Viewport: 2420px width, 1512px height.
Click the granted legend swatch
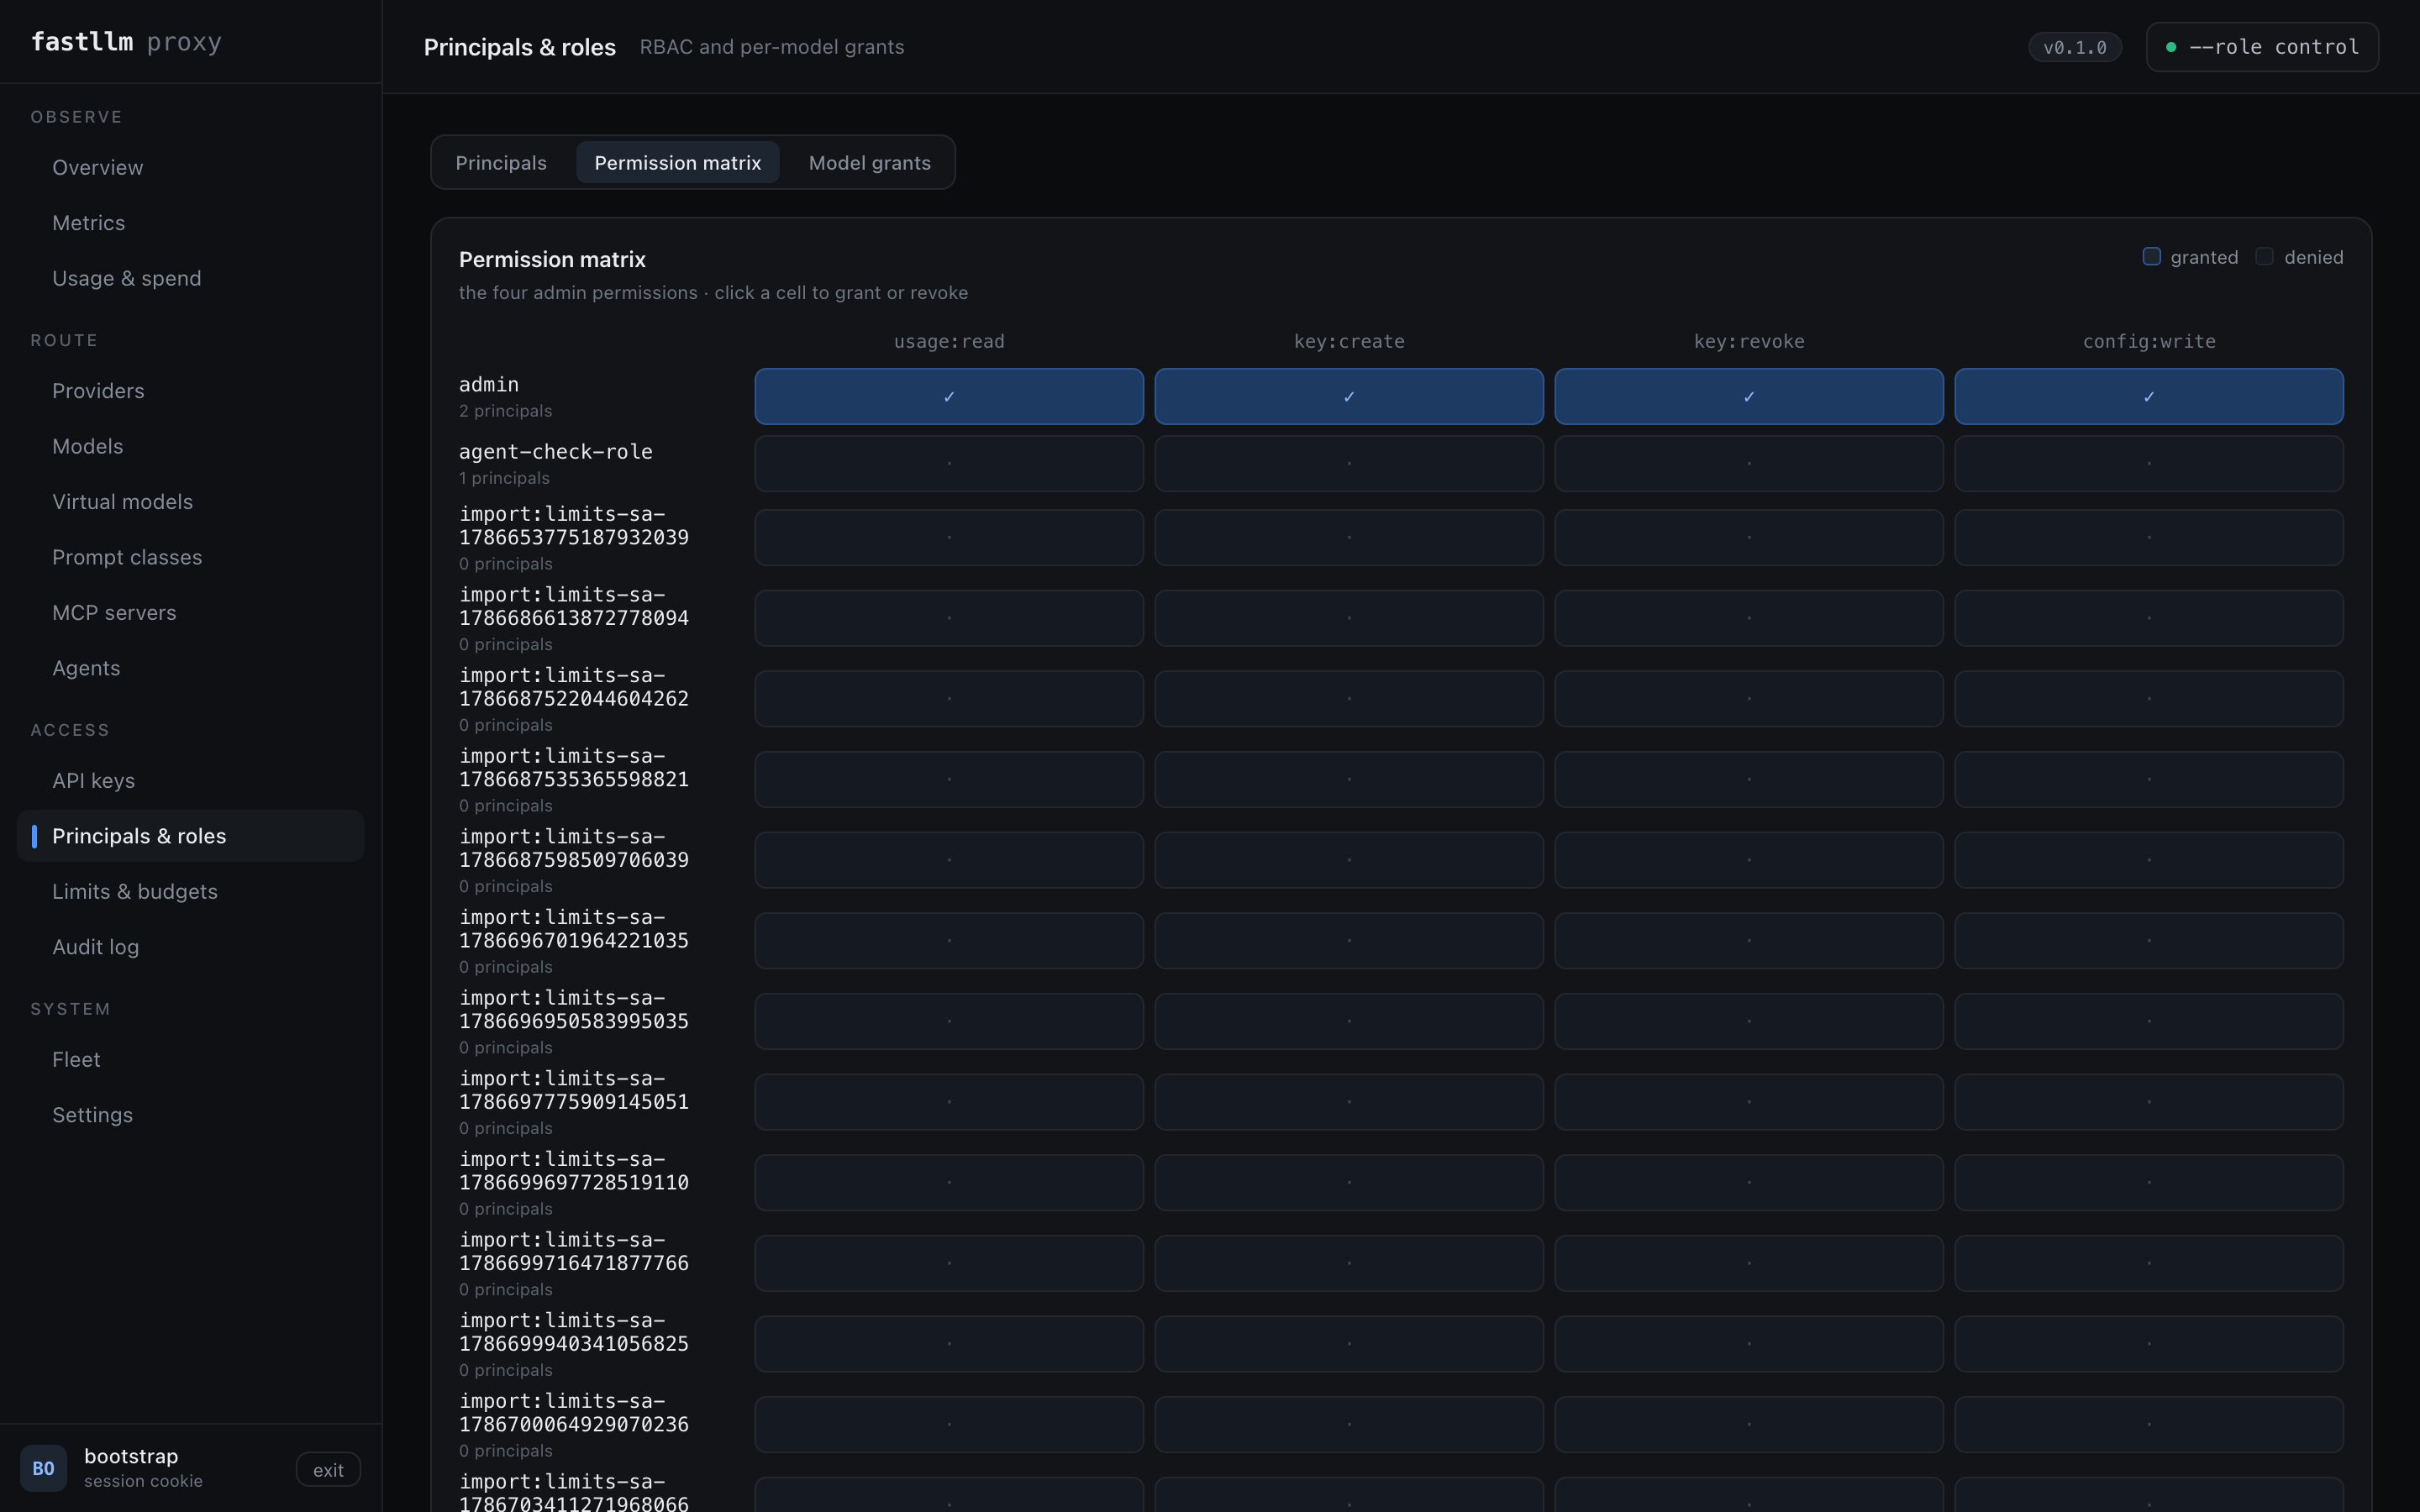[x=2152, y=257]
